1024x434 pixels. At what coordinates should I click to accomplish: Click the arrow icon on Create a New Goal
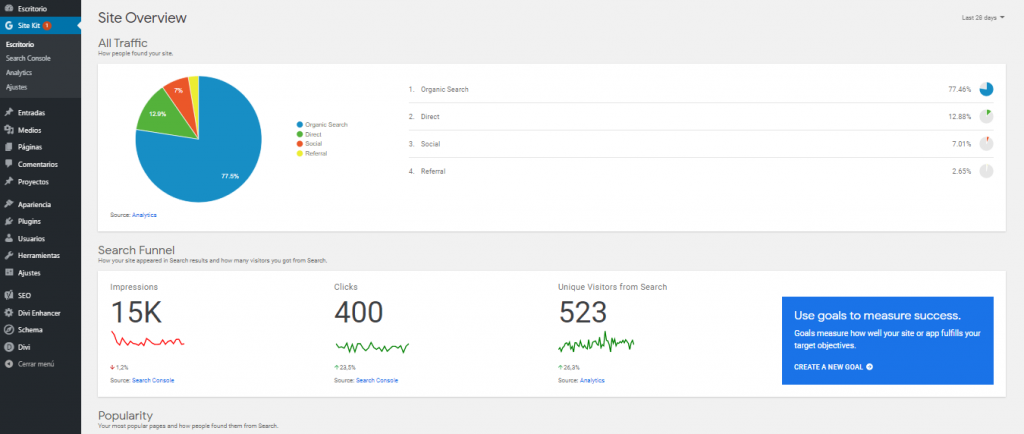point(869,367)
